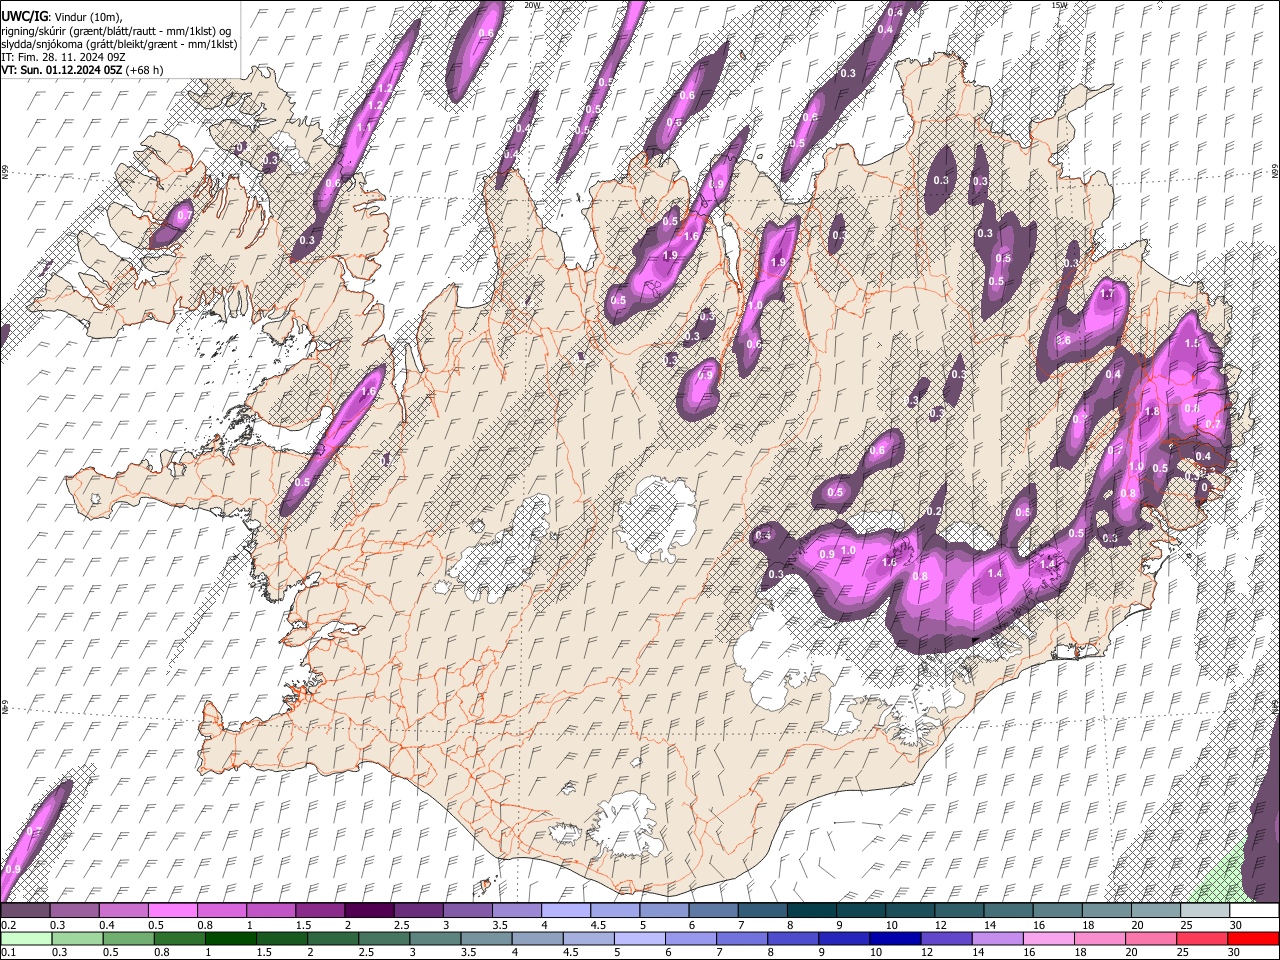The height and width of the screenshot is (960, 1280).
Task: Click the '15W' longitude label
Action: click(x=1058, y=5)
